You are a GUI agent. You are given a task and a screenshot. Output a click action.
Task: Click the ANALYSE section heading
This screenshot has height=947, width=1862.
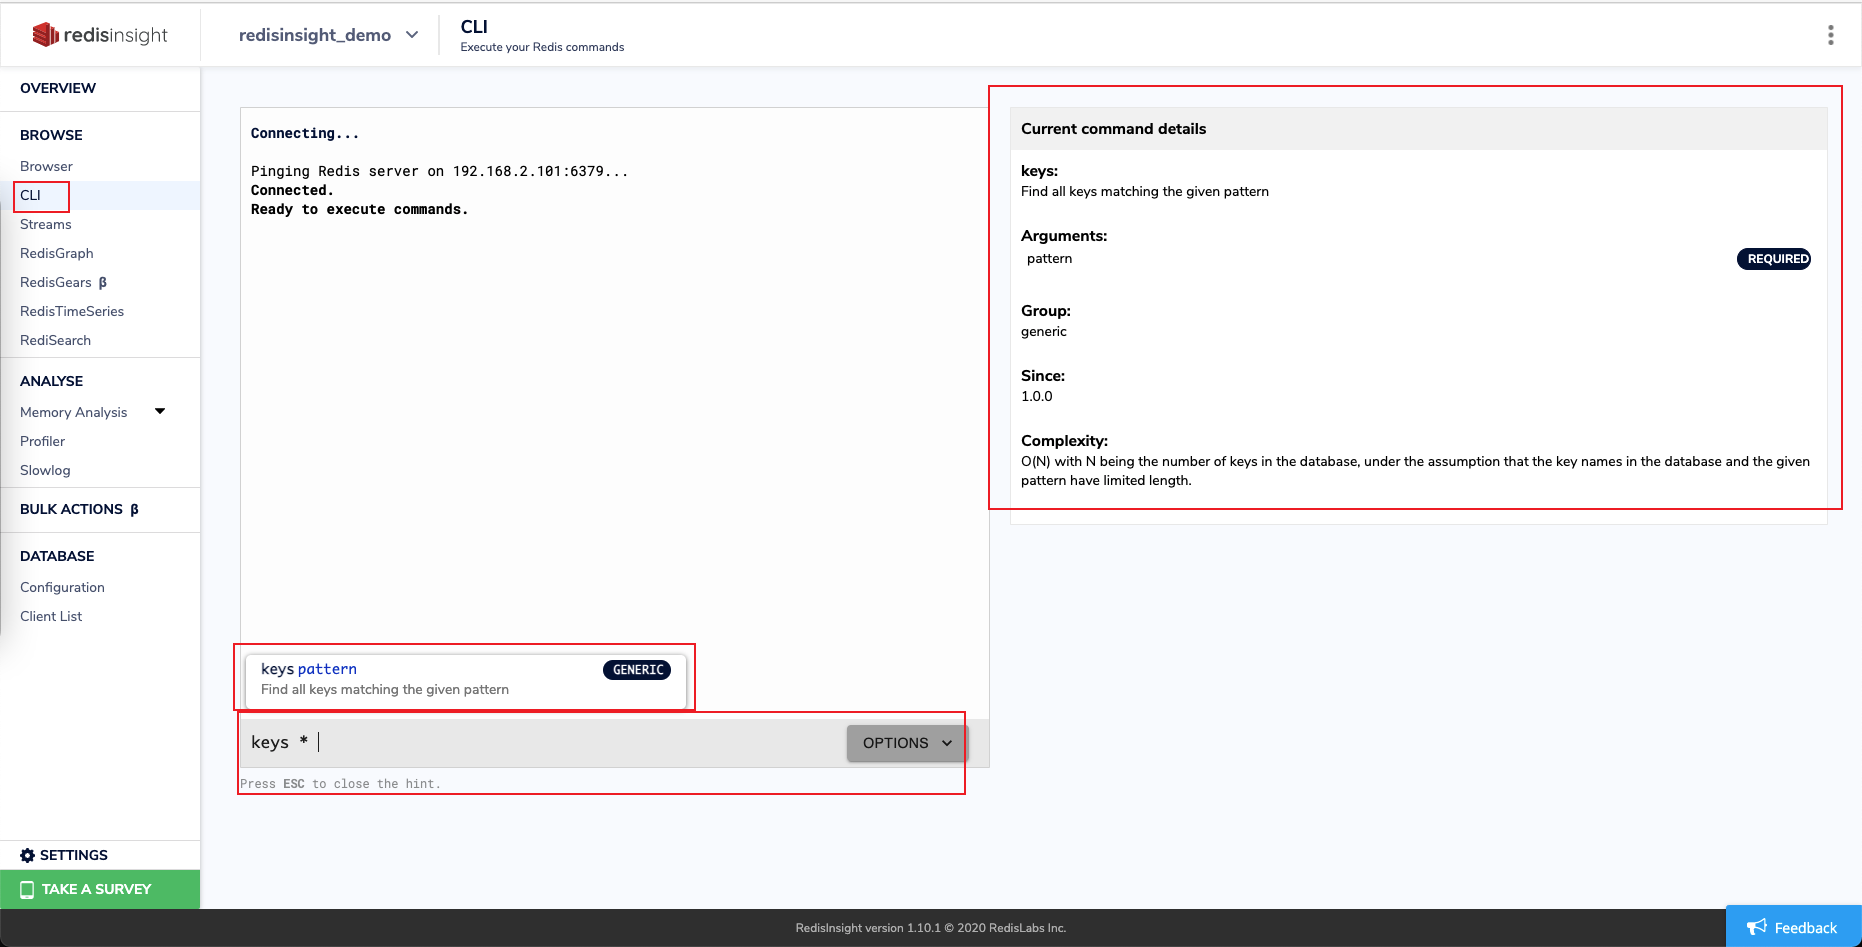click(x=51, y=381)
